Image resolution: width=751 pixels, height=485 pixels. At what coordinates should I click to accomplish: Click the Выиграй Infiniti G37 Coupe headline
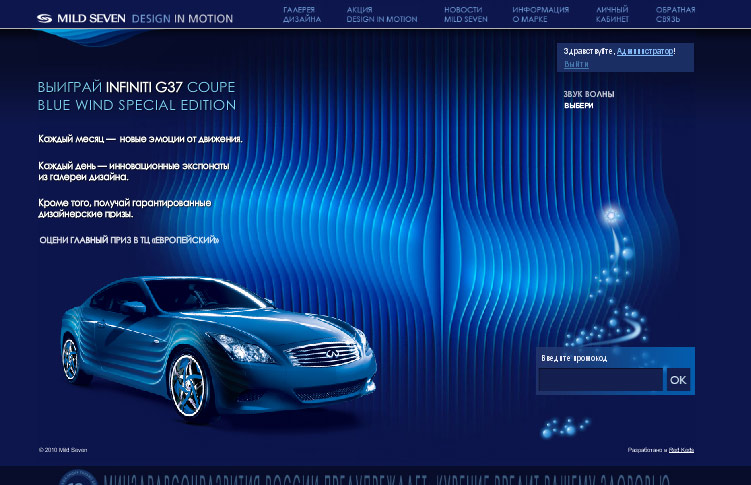pyautogui.click(x=137, y=96)
